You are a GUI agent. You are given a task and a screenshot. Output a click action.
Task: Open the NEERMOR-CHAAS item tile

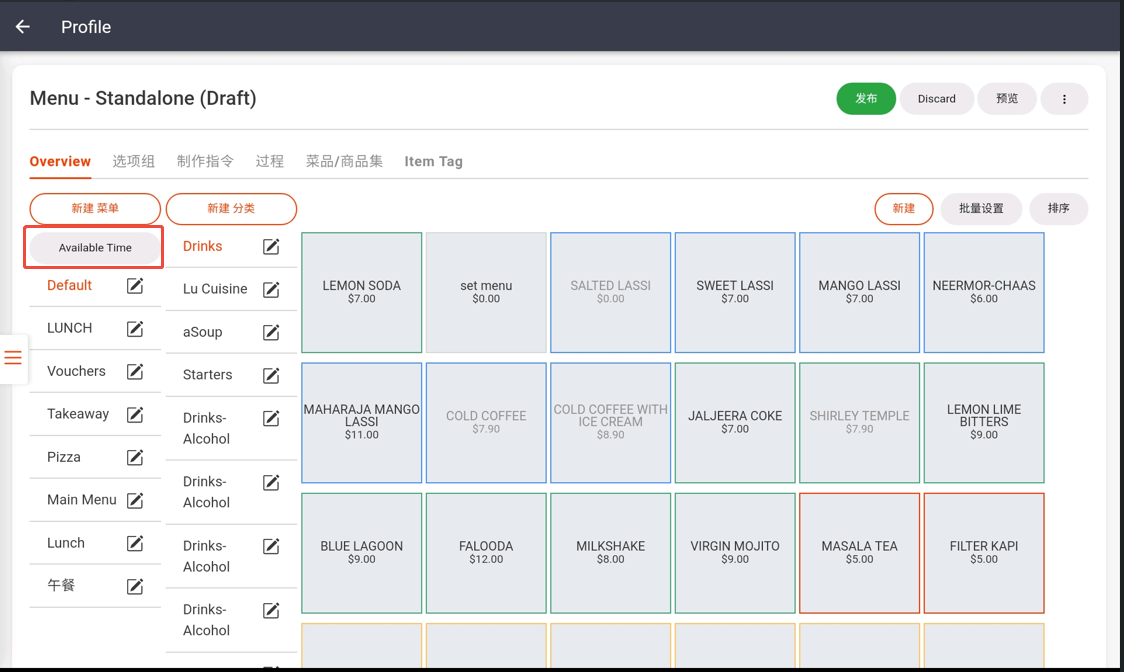point(984,293)
